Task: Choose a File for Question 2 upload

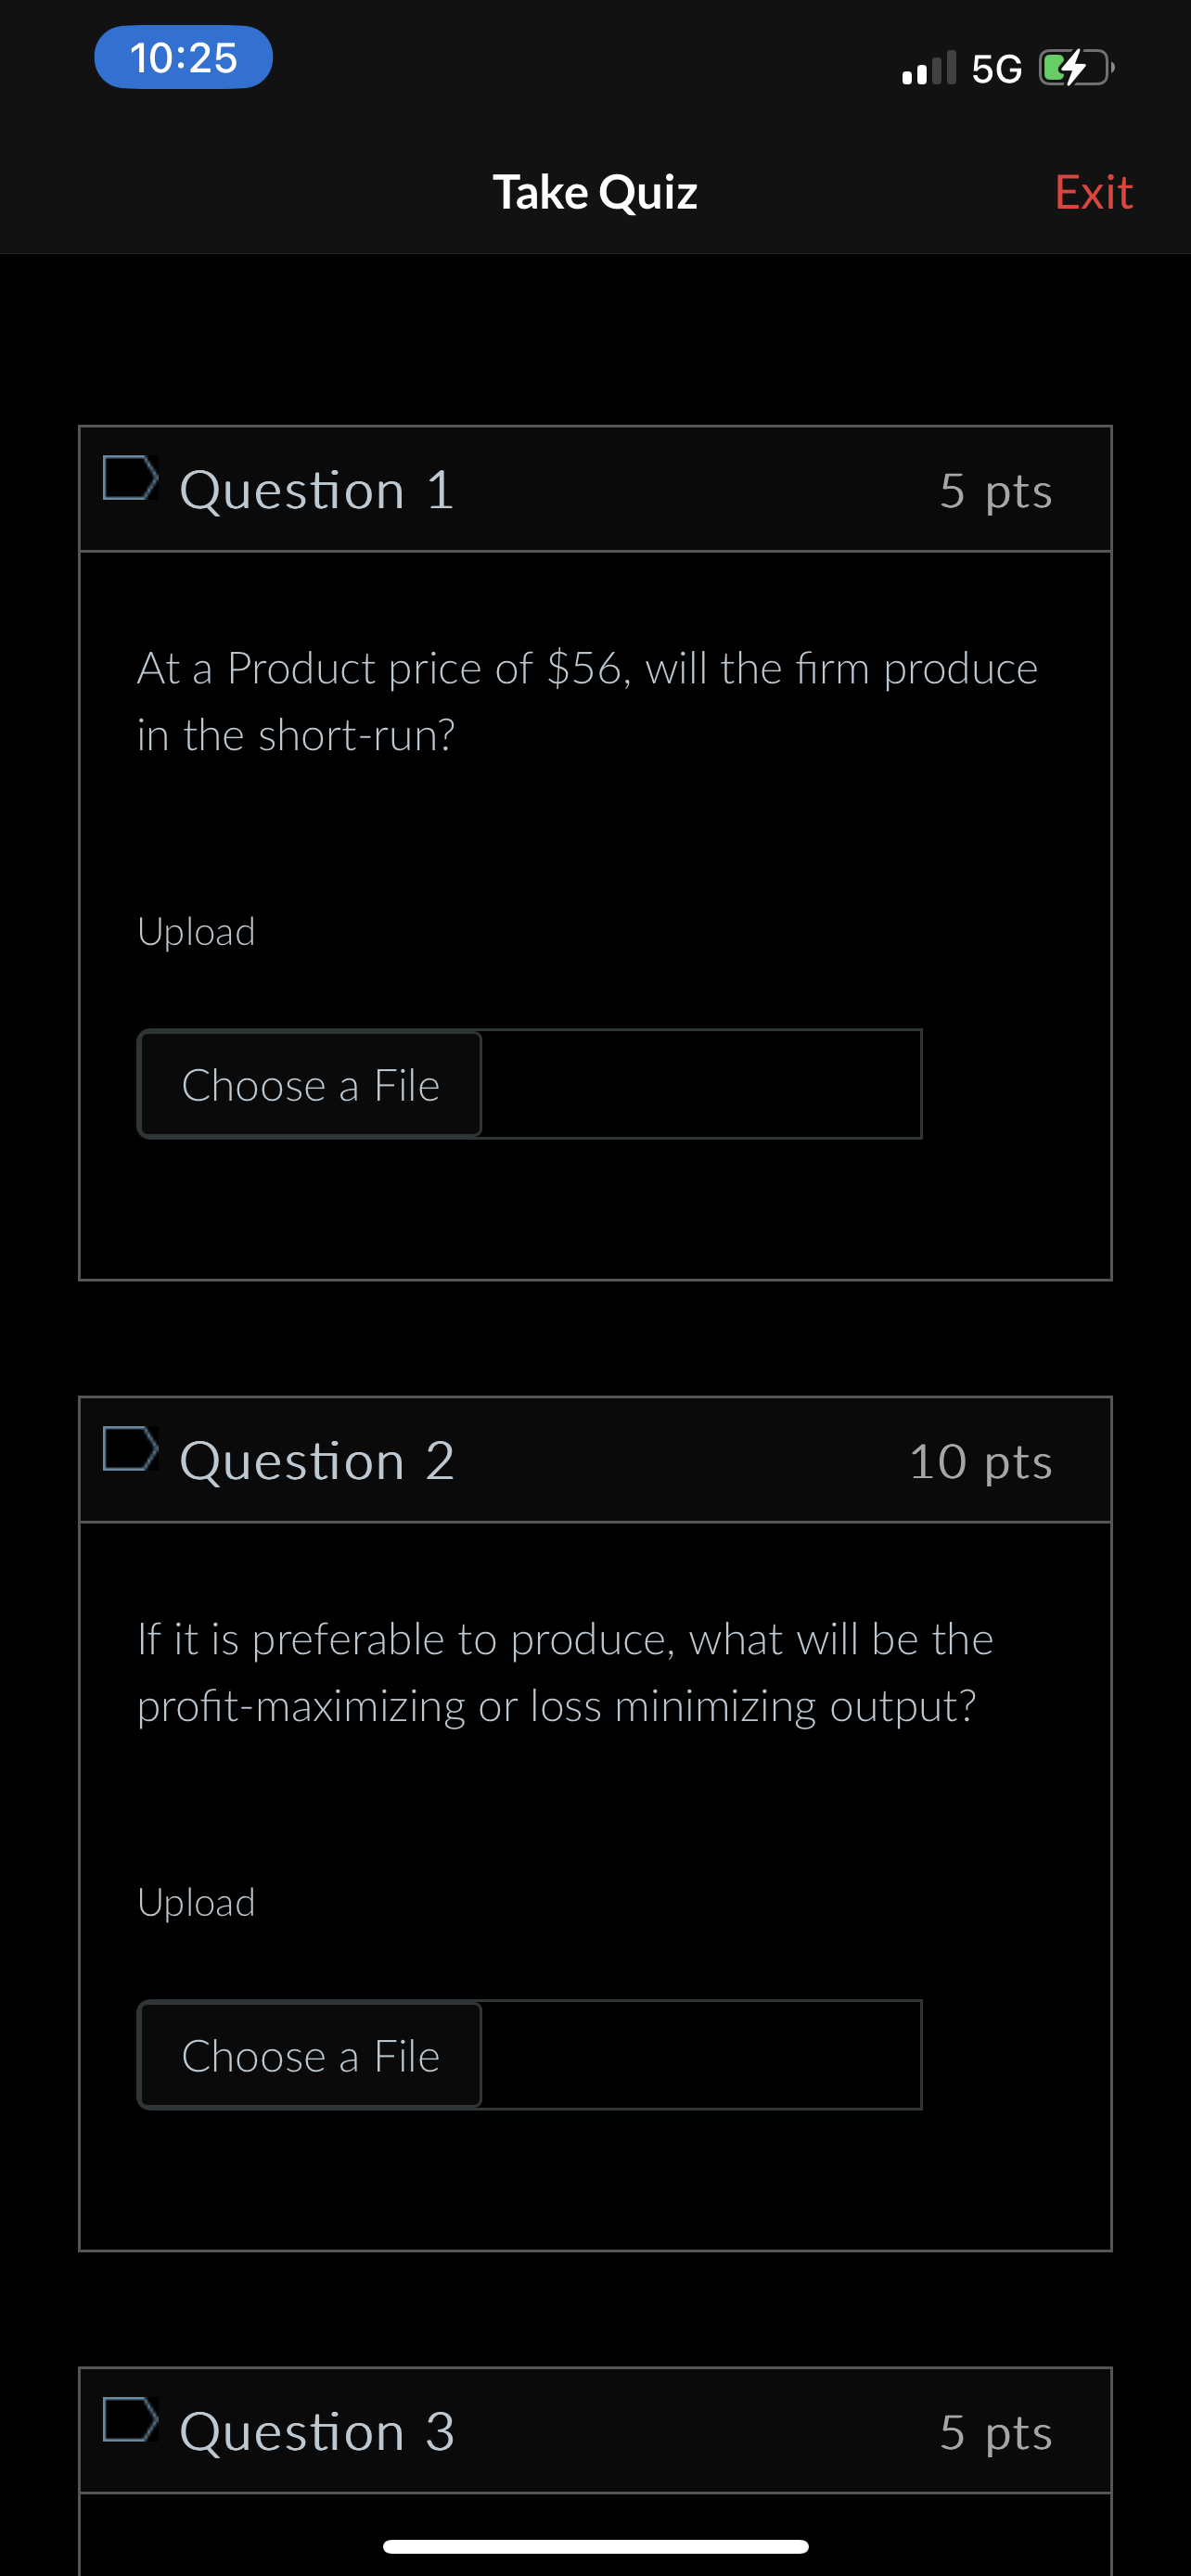Action: pos(310,2055)
